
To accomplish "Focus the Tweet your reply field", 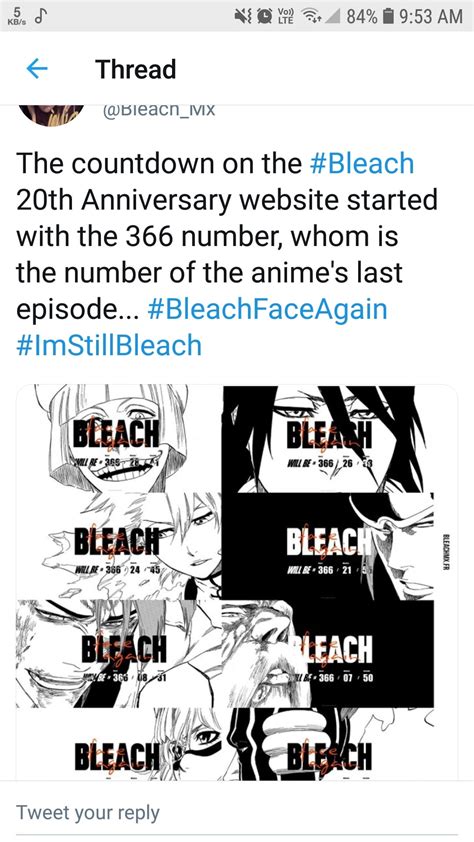I will 237,812.
